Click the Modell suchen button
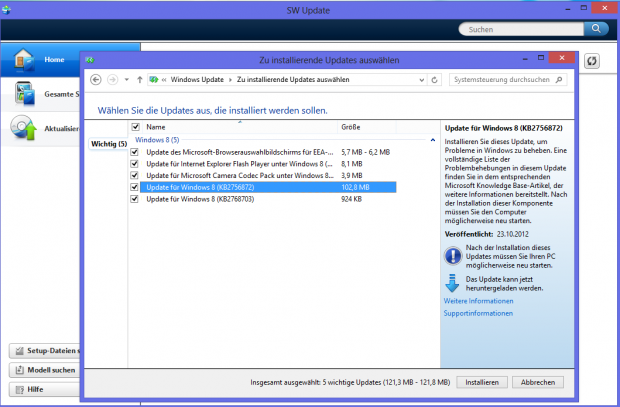This screenshot has height=407, width=620. (45, 370)
